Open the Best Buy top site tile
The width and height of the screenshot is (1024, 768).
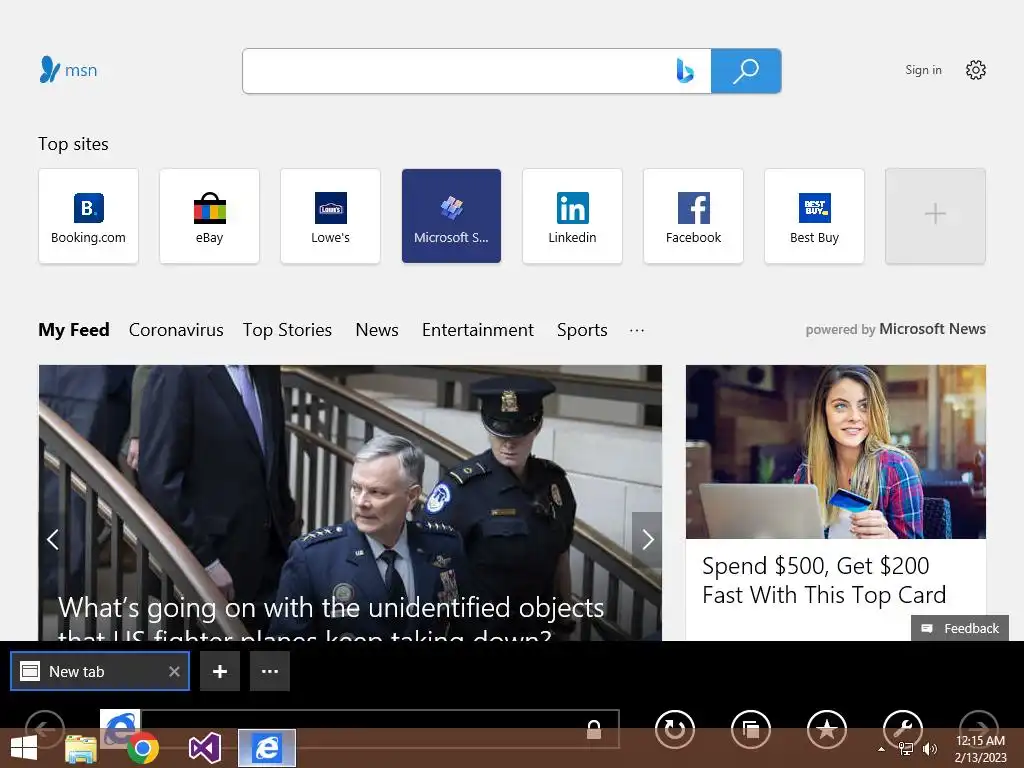pyautogui.click(x=814, y=216)
